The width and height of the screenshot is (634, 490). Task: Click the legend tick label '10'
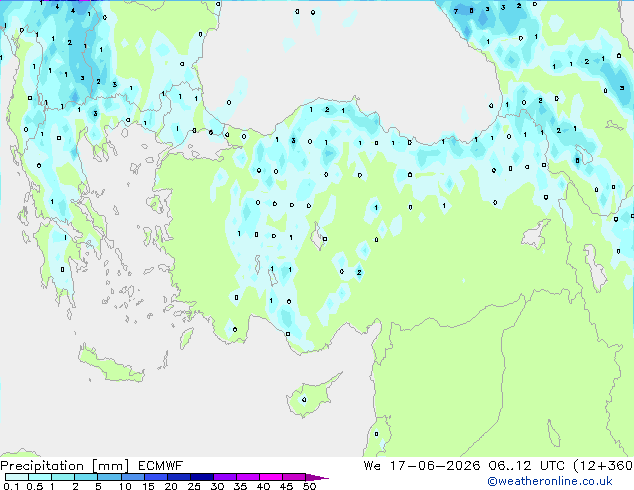pos(125,486)
